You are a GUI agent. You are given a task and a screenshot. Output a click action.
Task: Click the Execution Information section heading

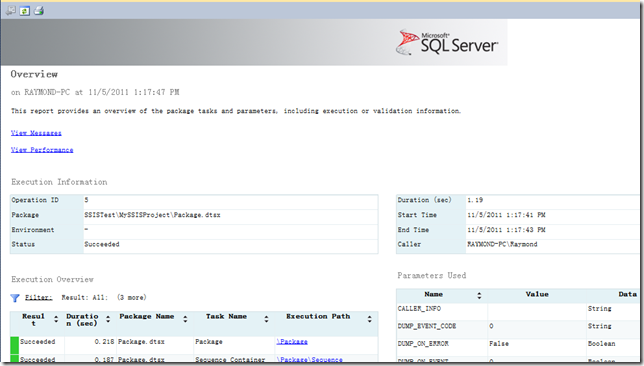(59, 182)
